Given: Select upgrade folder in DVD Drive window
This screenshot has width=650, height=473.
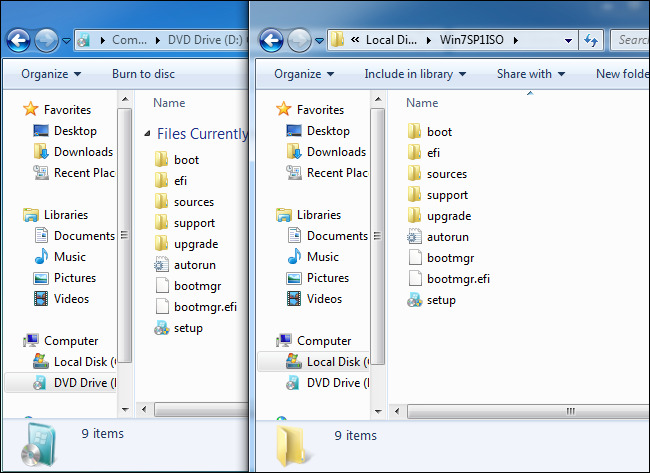Looking at the screenshot, I should point(187,244).
